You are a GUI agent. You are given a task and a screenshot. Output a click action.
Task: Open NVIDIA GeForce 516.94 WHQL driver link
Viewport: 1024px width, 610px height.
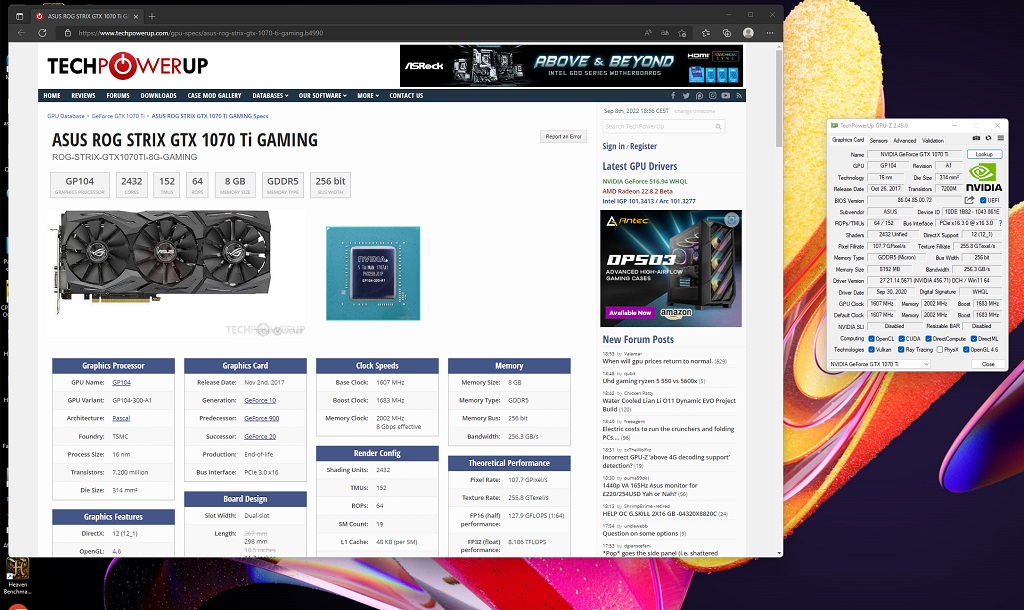coord(645,182)
